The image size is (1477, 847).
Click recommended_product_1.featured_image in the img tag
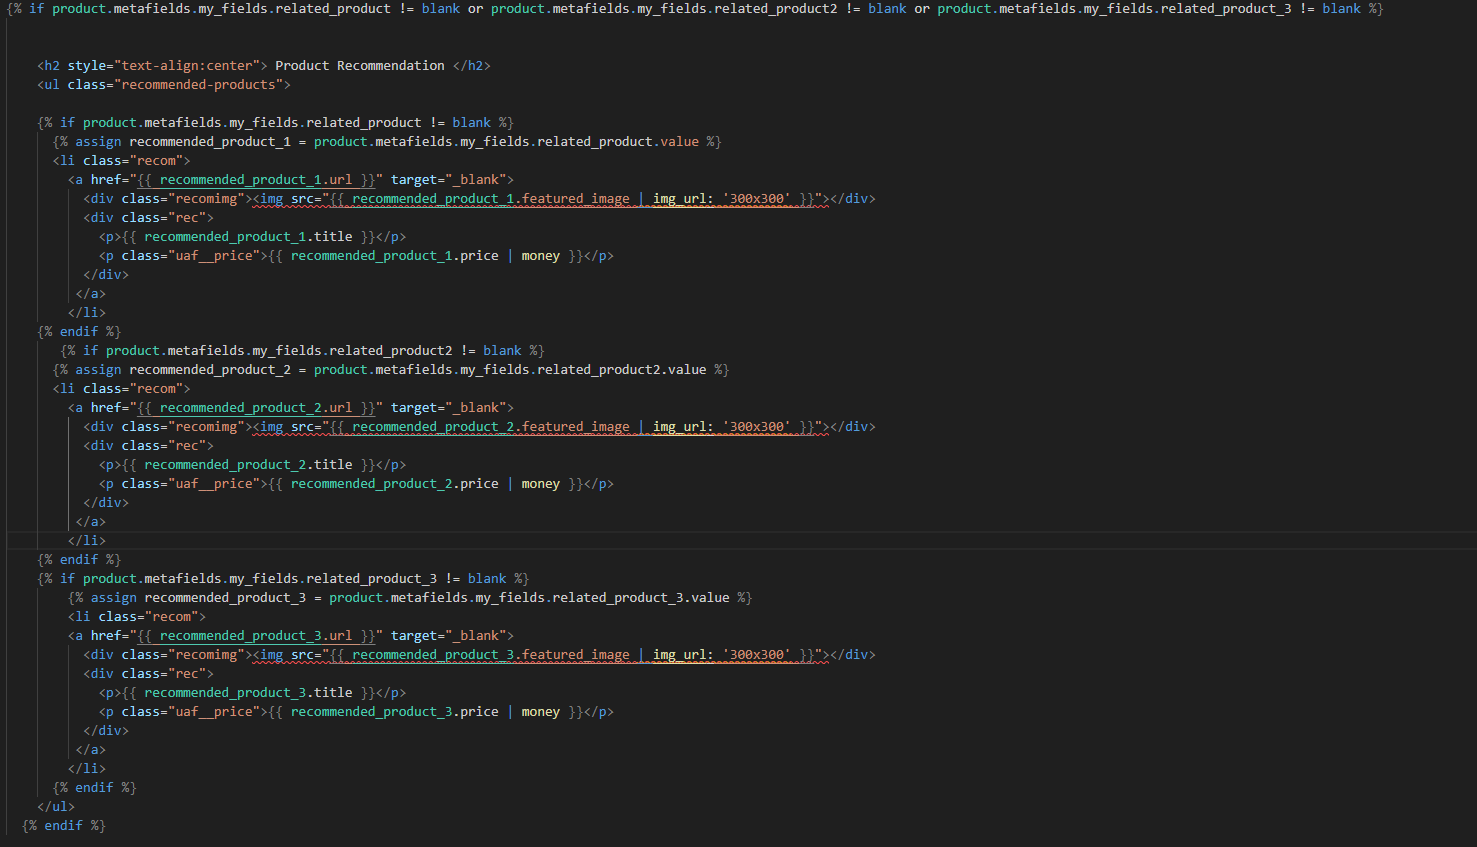tap(490, 199)
